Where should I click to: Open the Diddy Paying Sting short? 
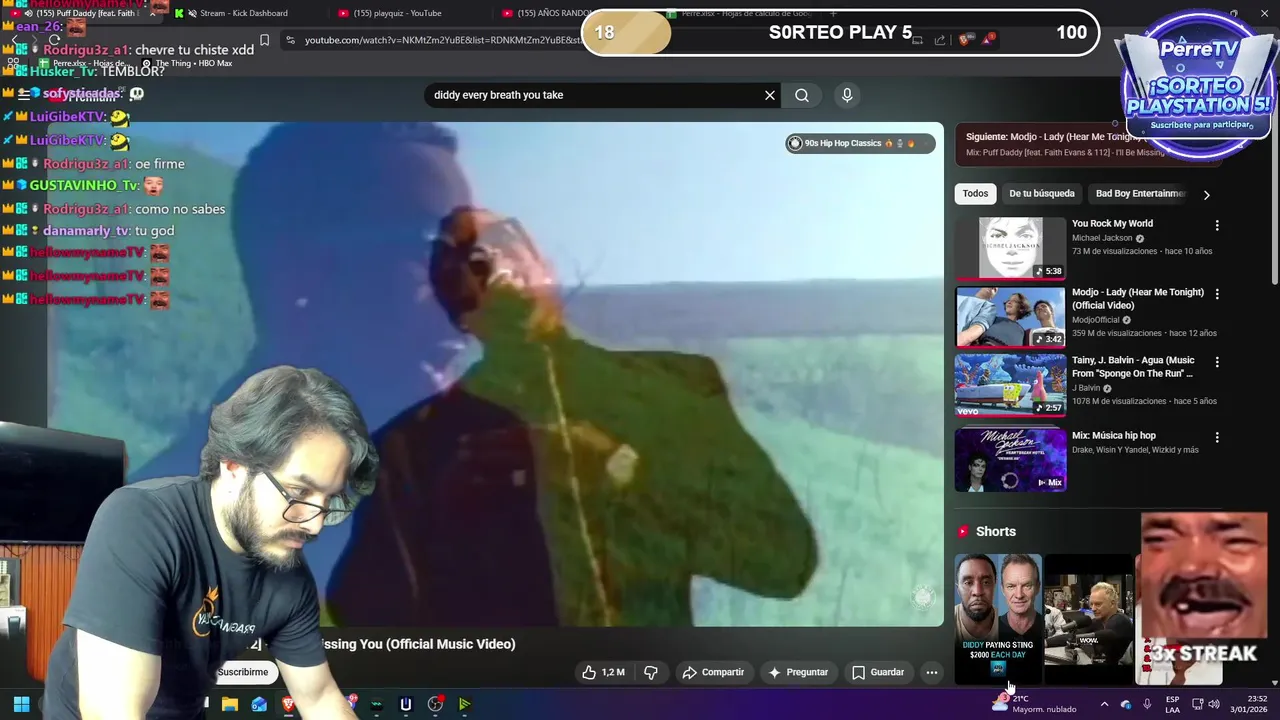pos(998,618)
